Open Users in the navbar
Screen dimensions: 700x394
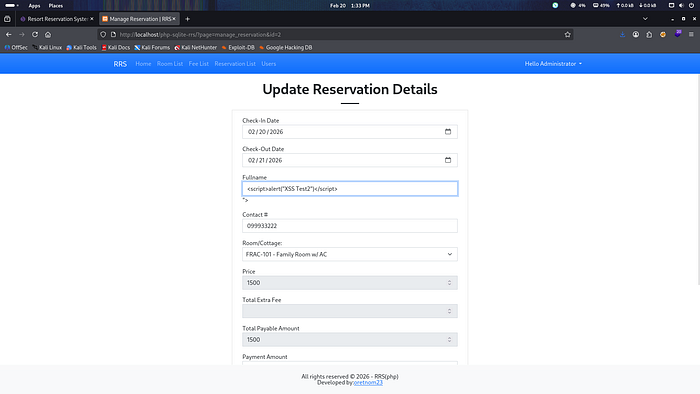(x=269, y=64)
